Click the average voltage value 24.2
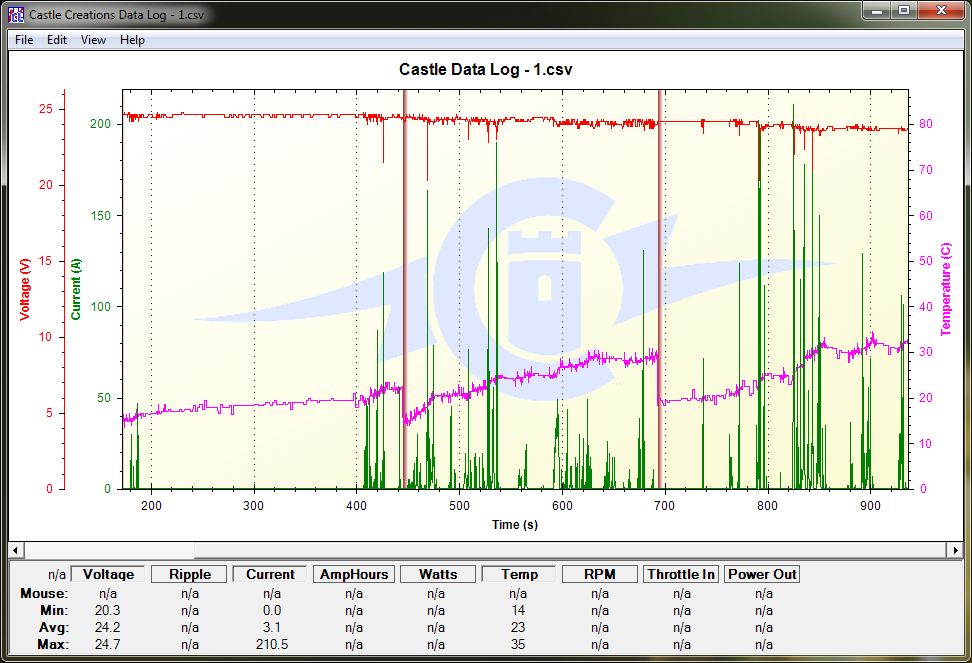This screenshot has width=972, height=663. pos(107,627)
